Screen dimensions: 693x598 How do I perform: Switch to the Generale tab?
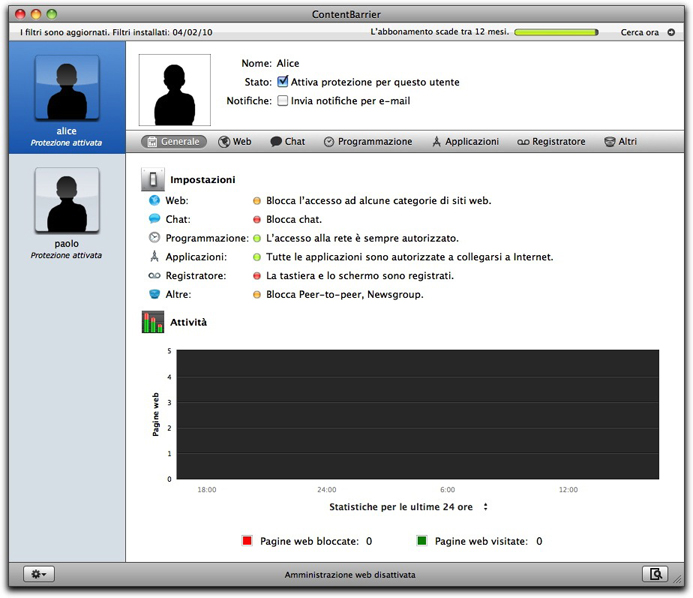[174, 141]
